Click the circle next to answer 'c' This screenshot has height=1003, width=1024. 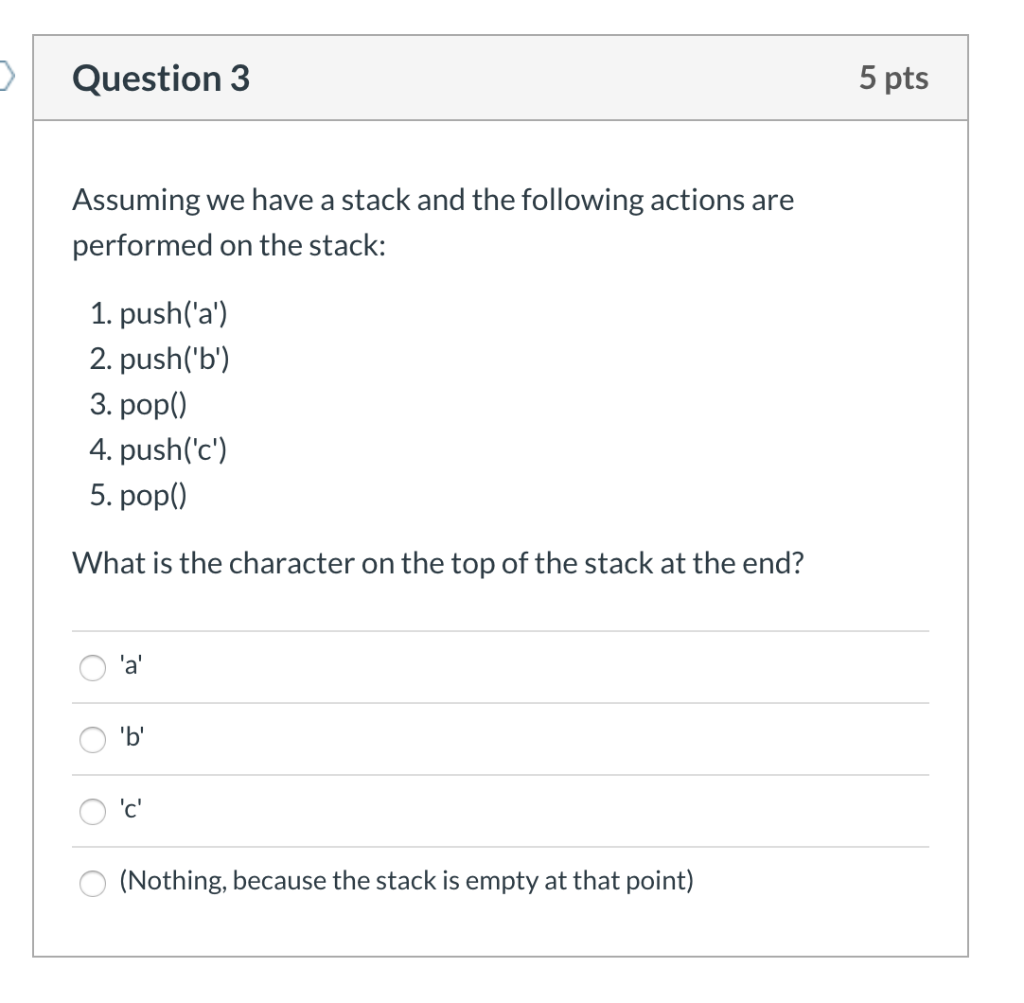tap(92, 810)
